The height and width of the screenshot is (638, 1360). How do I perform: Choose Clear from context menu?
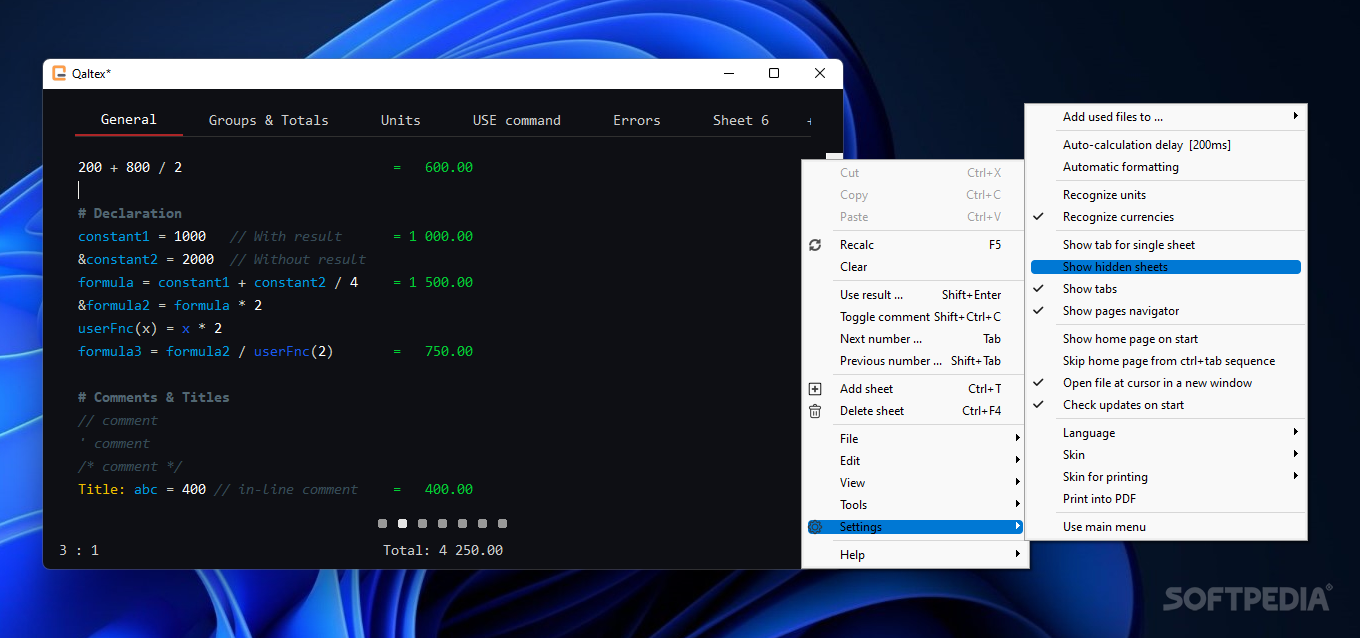[x=915, y=267]
